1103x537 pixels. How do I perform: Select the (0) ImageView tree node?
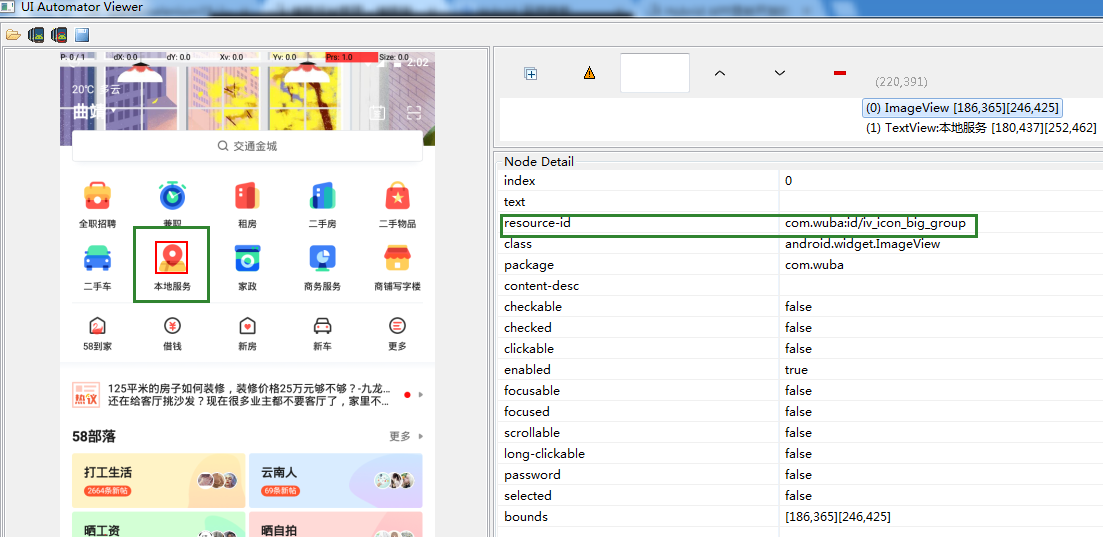pos(962,108)
